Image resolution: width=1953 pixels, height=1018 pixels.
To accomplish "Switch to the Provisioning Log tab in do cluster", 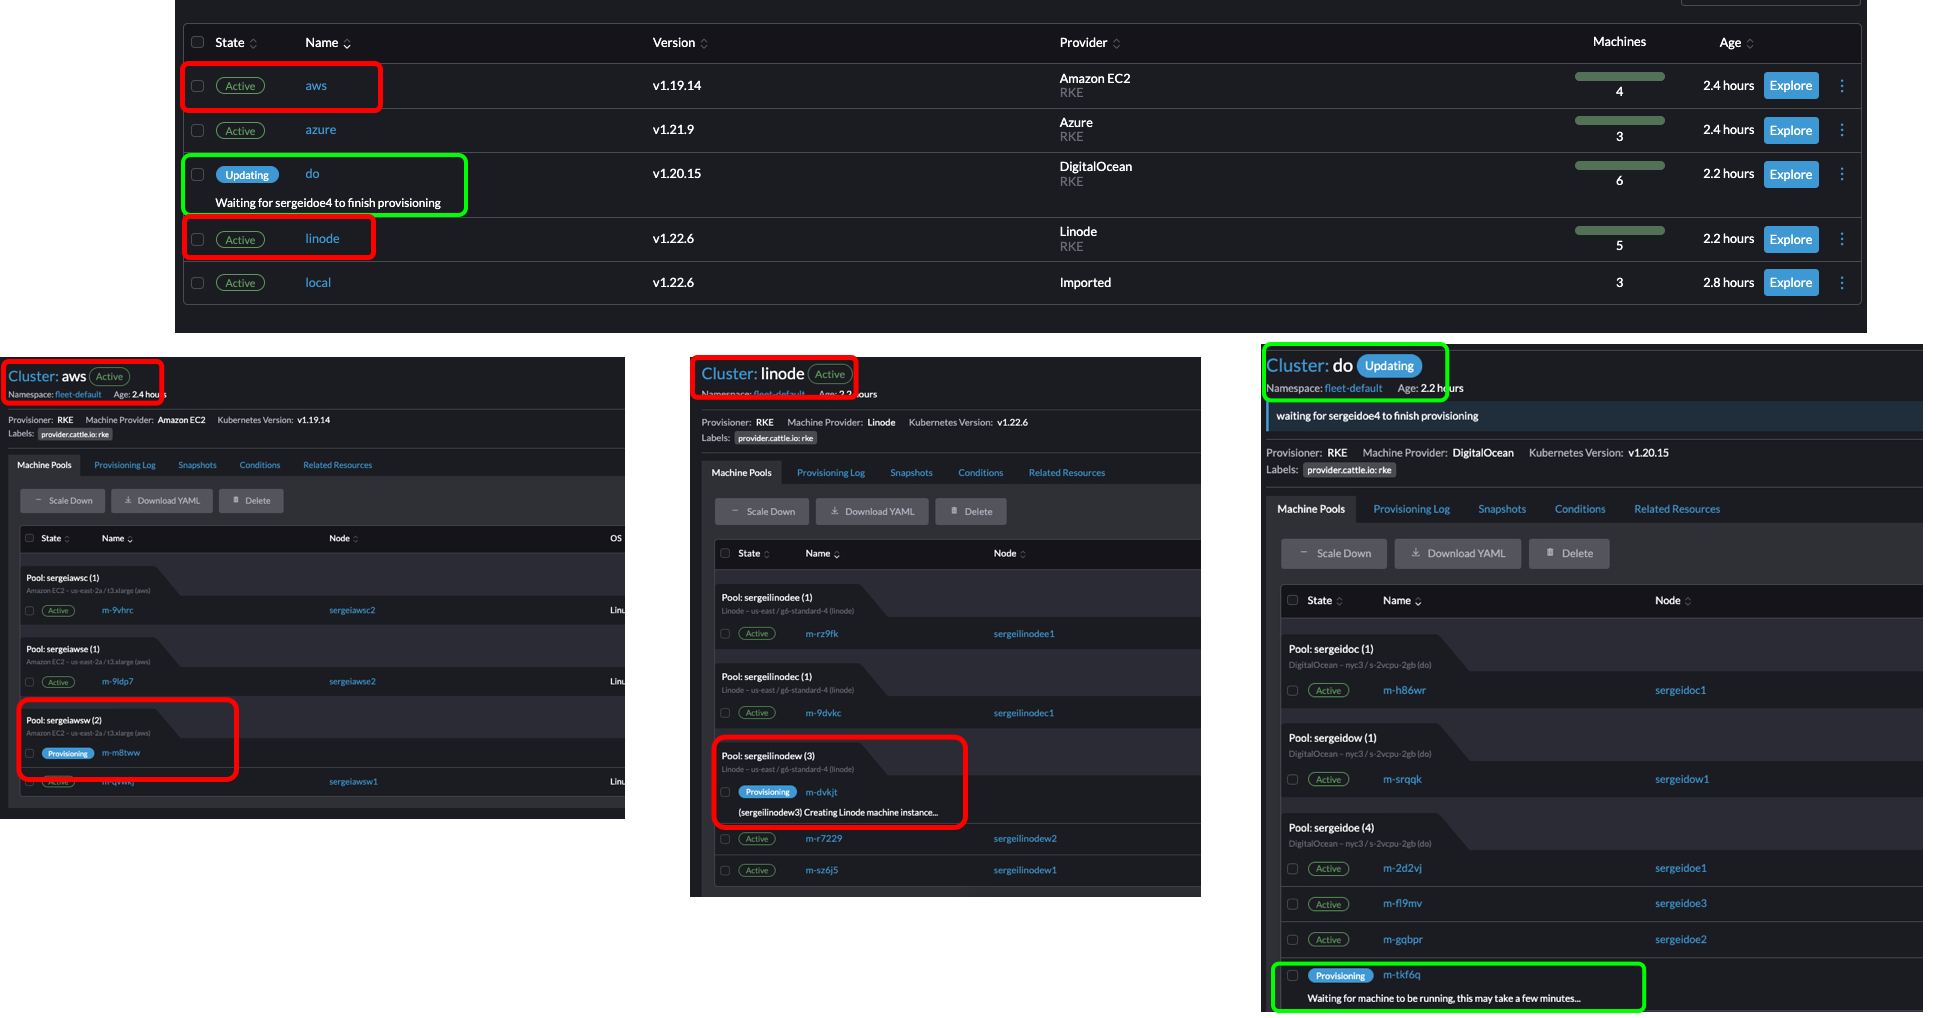I will point(1410,509).
